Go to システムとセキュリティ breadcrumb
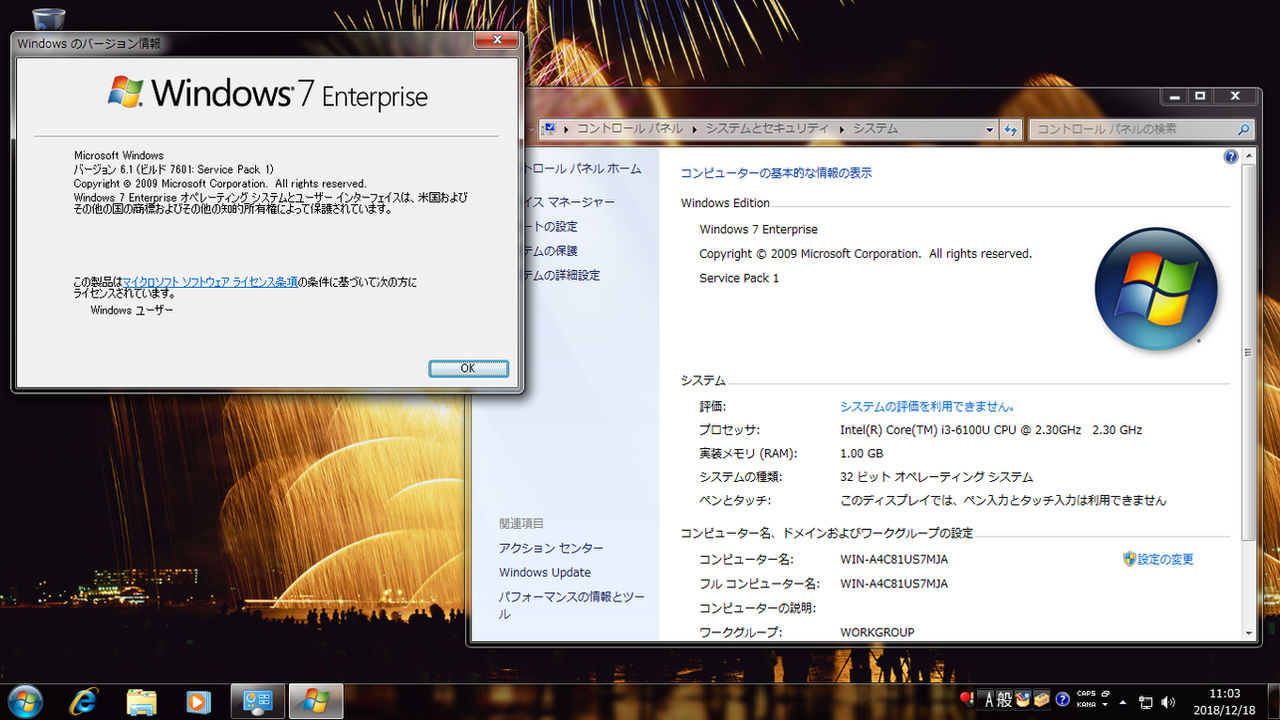Screen dimensions: 1280x720 click(767, 129)
